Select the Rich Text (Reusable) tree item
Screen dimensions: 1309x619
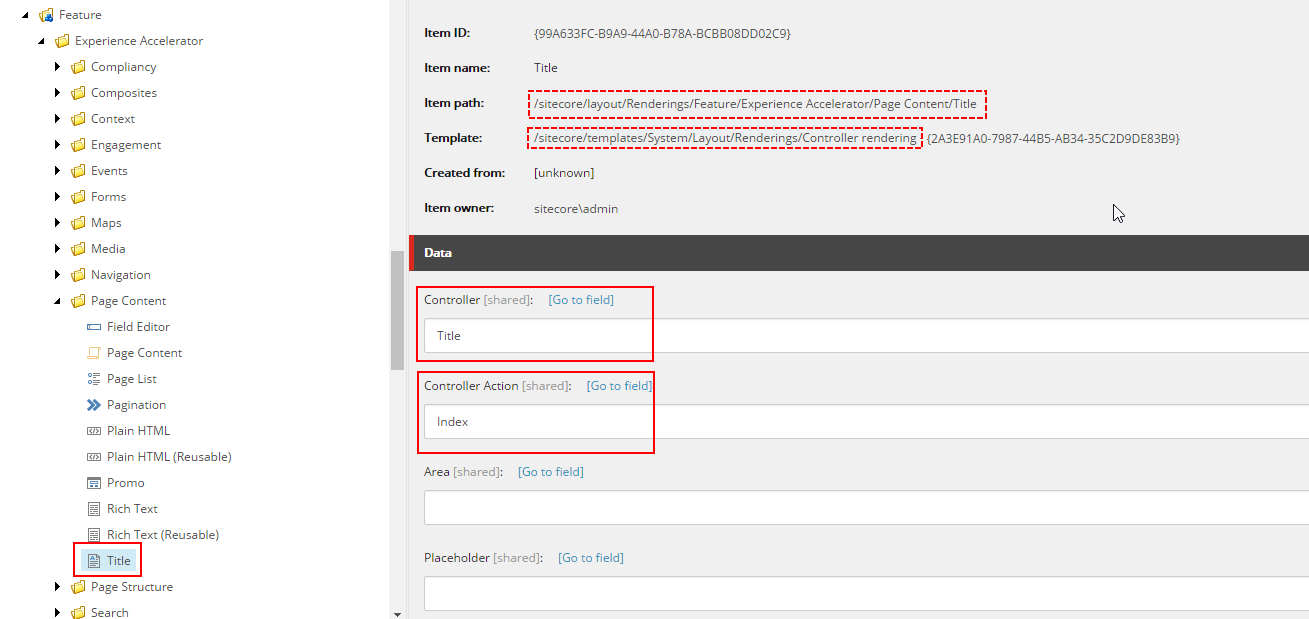[163, 535]
